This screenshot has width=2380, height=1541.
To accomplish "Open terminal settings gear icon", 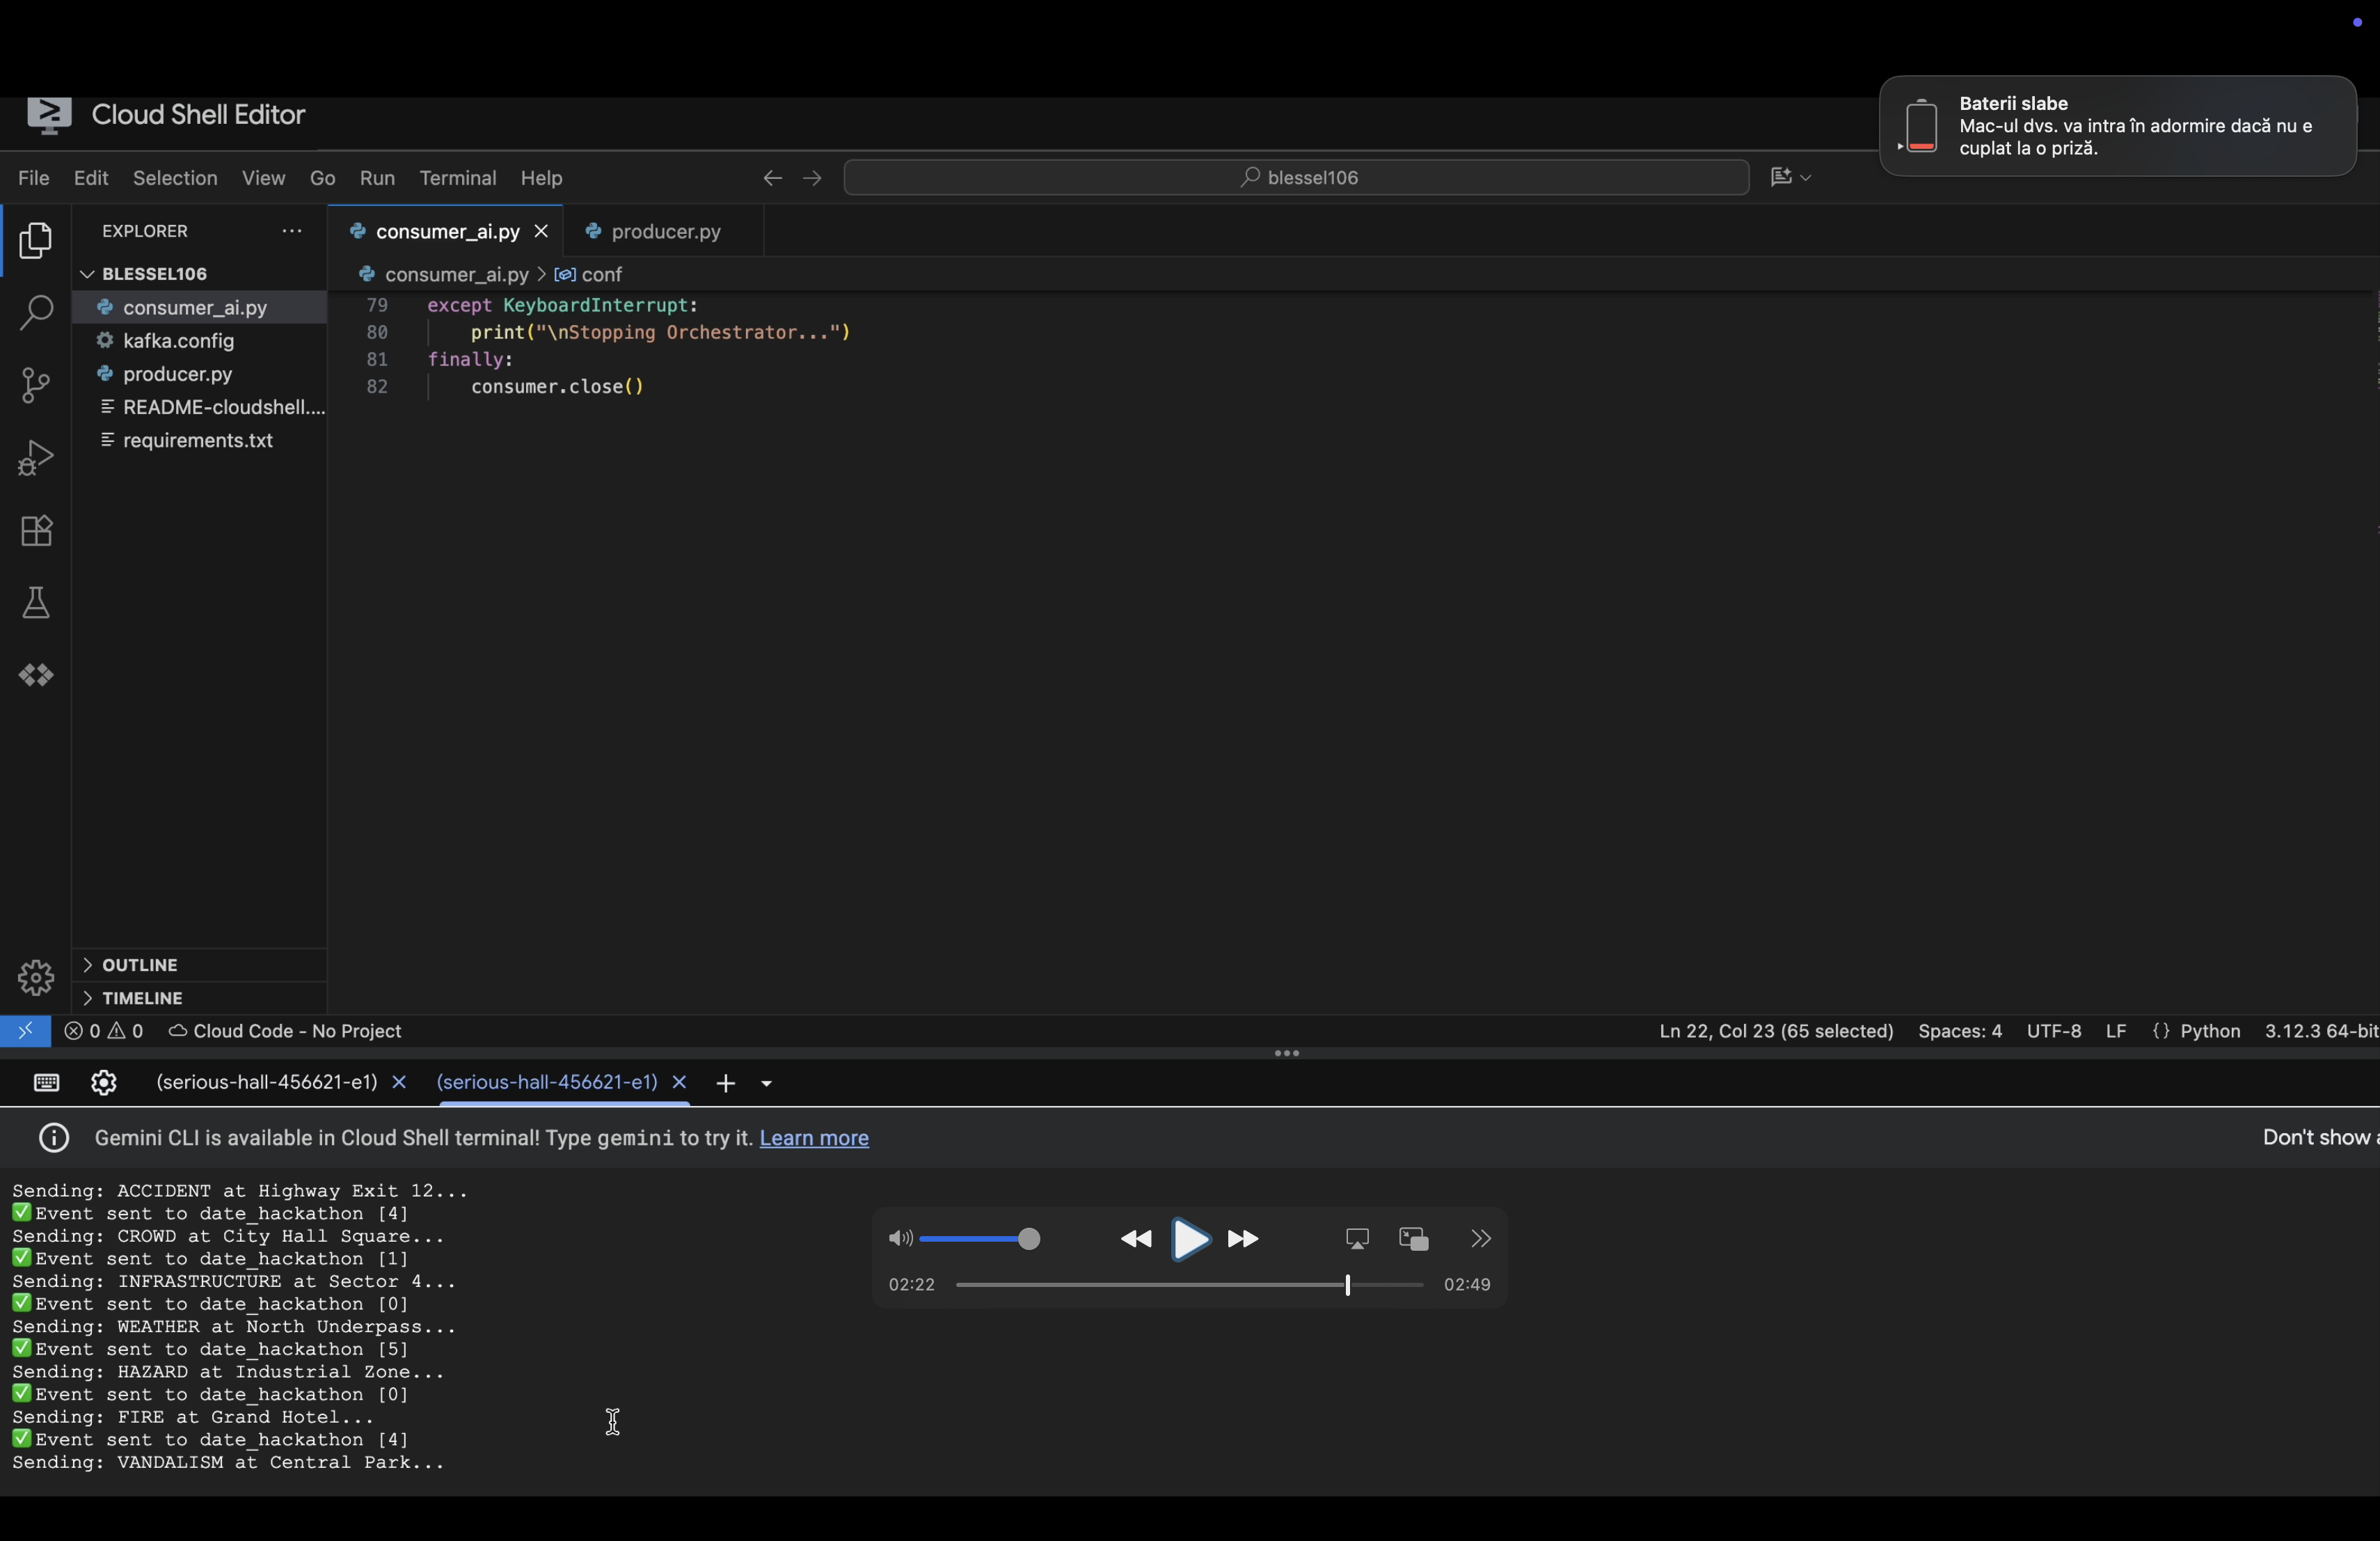I will point(104,1083).
